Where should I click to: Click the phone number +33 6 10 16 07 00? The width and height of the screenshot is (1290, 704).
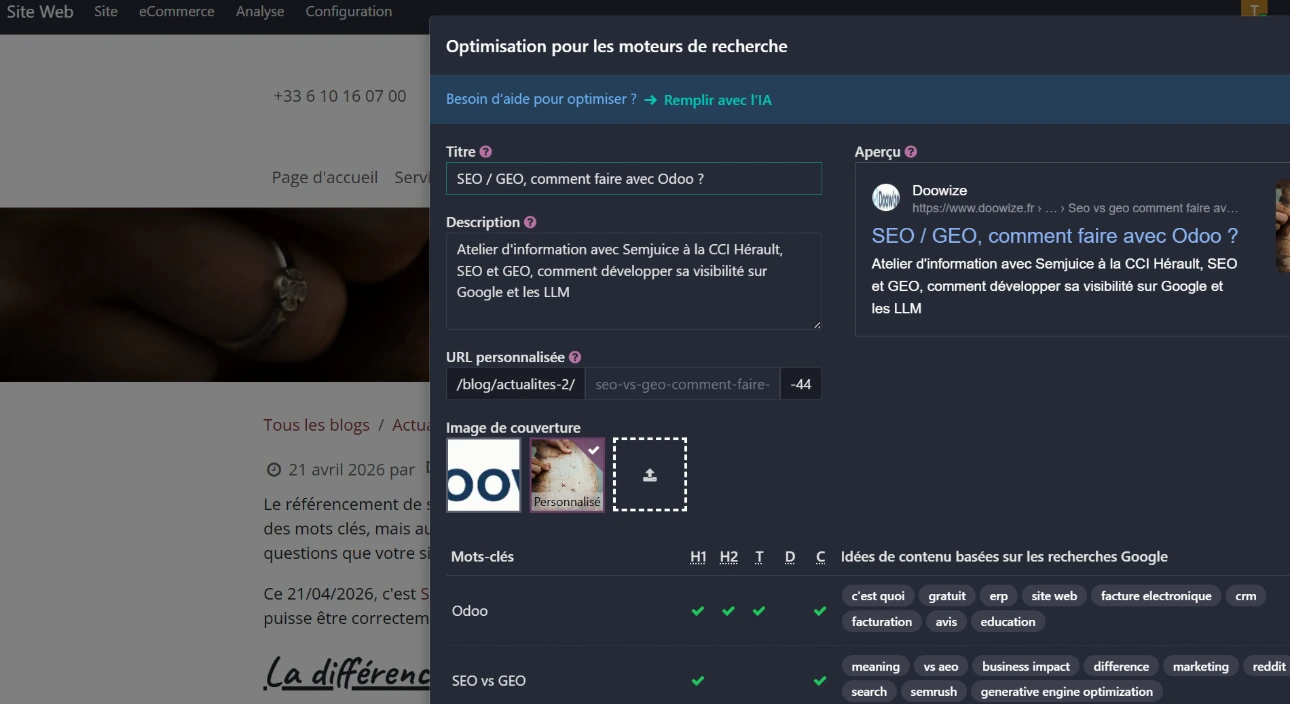[340, 96]
